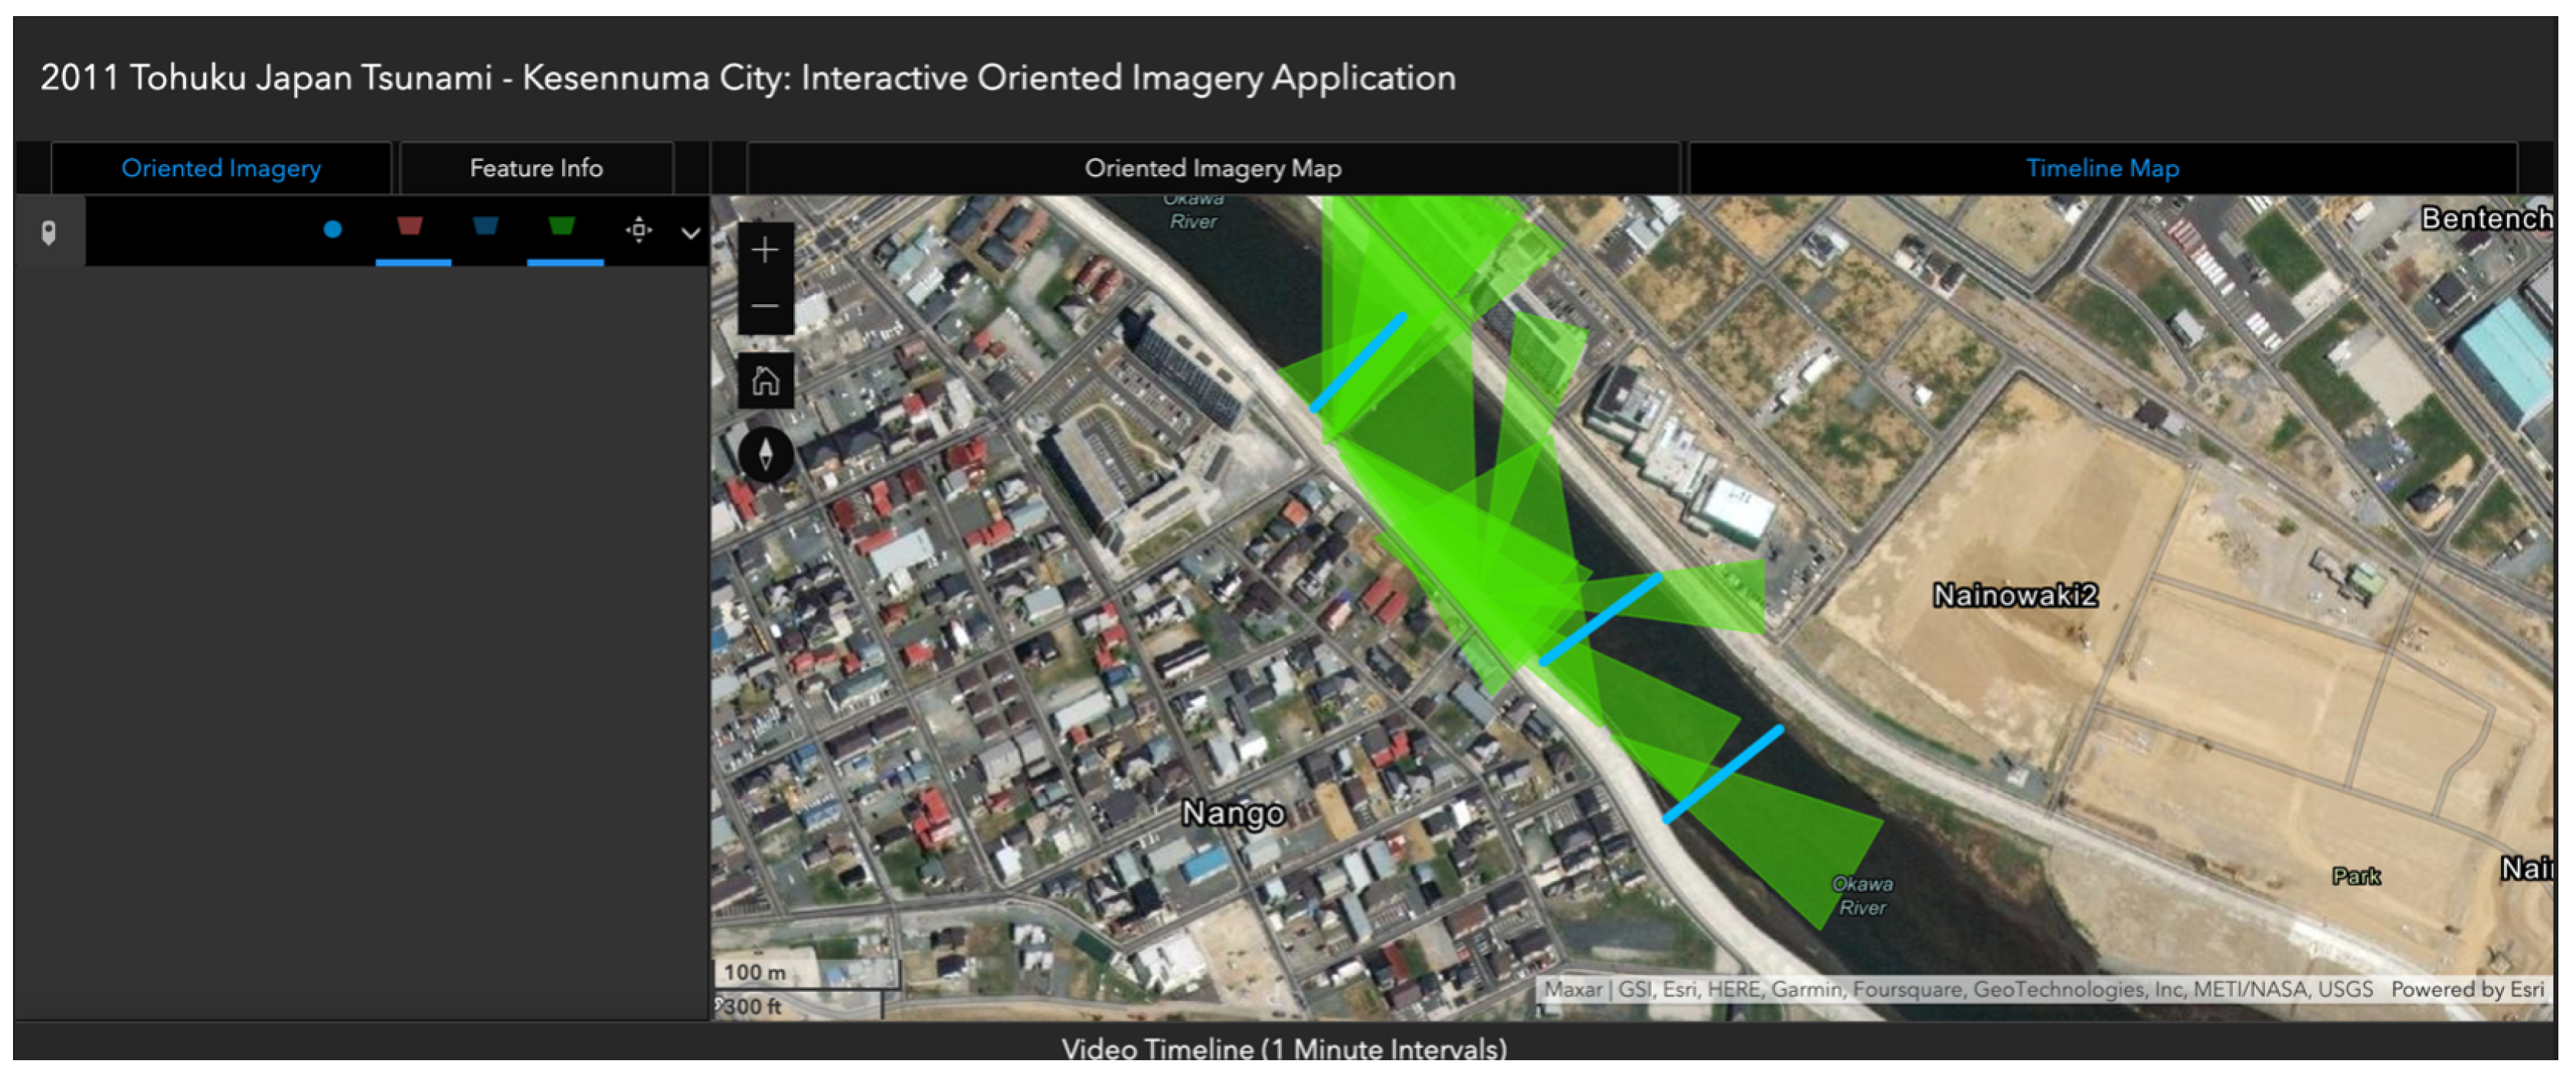Zoom in on the map
The height and width of the screenshot is (1074, 2576).
(765, 250)
